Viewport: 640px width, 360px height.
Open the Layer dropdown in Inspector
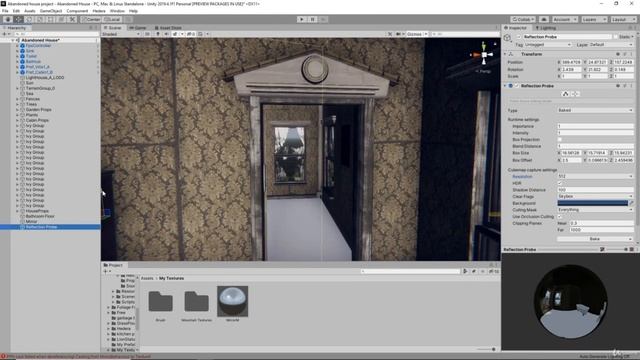coord(611,44)
